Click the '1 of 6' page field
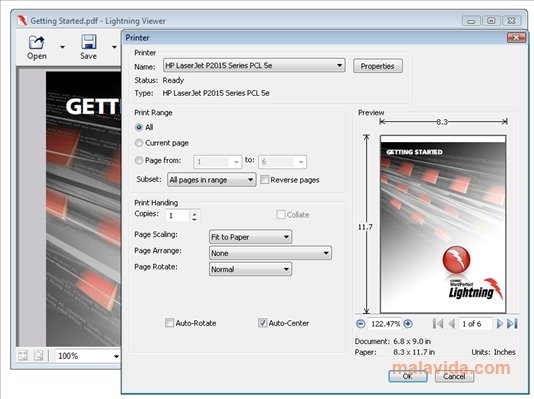534x399 pixels. pos(475,324)
